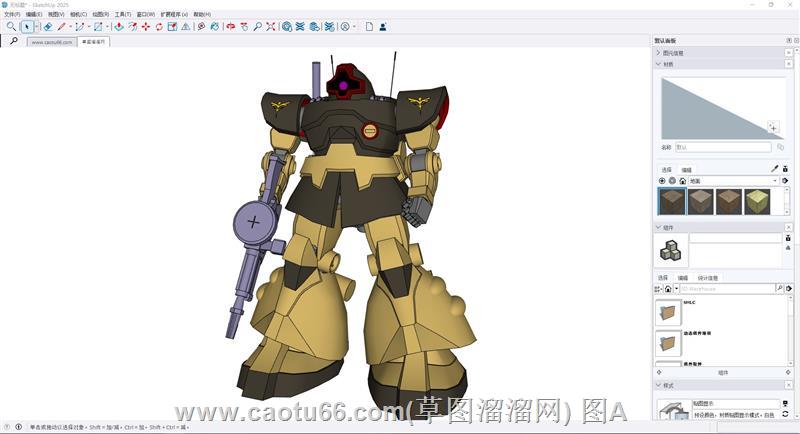Screen dimensions: 800x434
Task: Activate the Pan hand tool
Action: [x=244, y=27]
